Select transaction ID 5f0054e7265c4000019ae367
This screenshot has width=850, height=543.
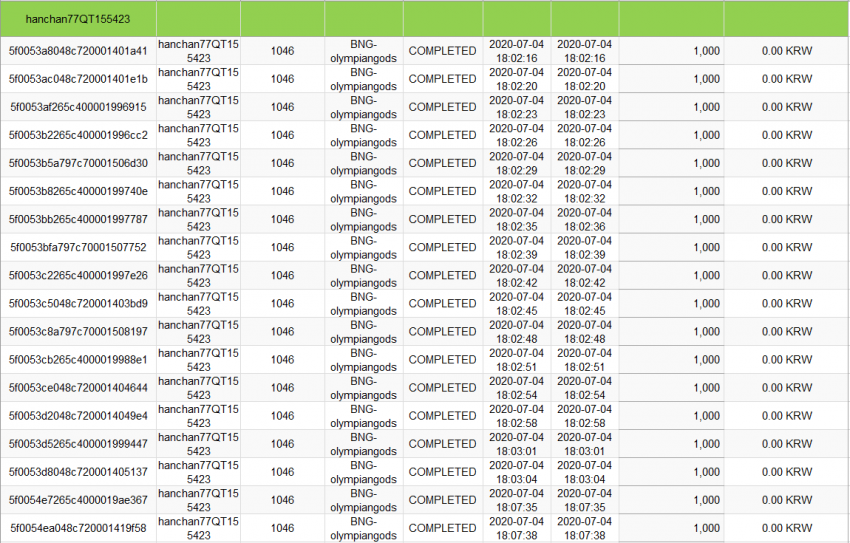point(78,500)
